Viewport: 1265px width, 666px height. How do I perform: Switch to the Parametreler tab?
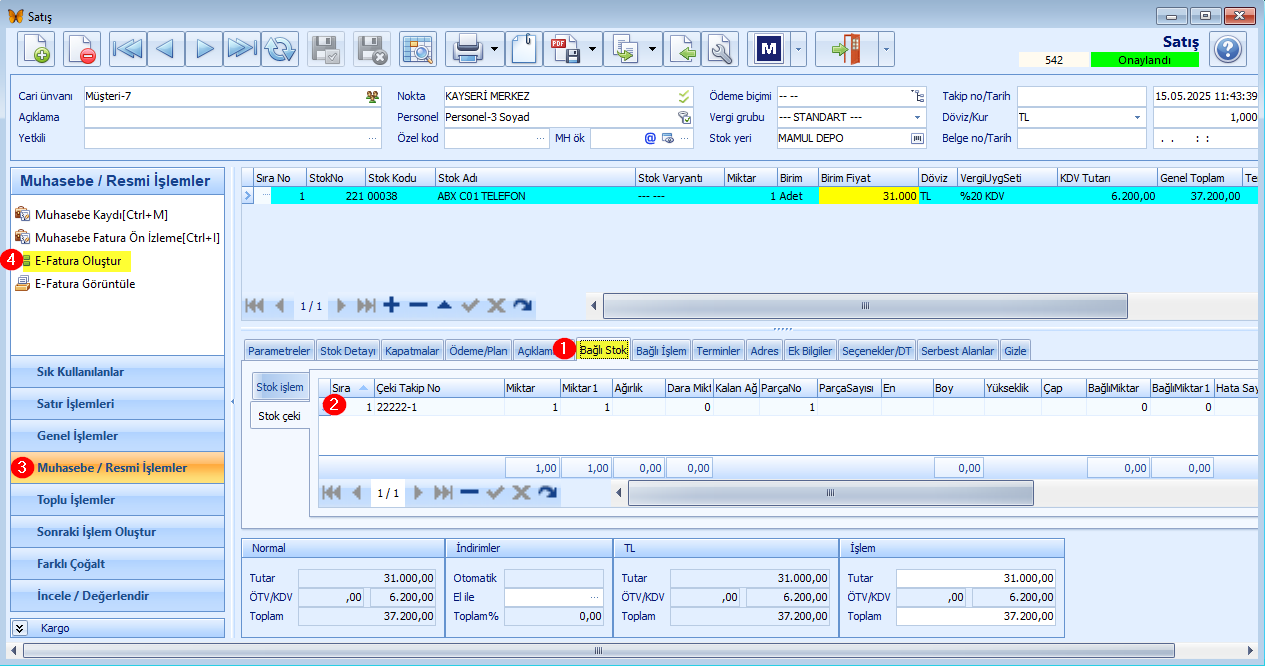tap(279, 350)
